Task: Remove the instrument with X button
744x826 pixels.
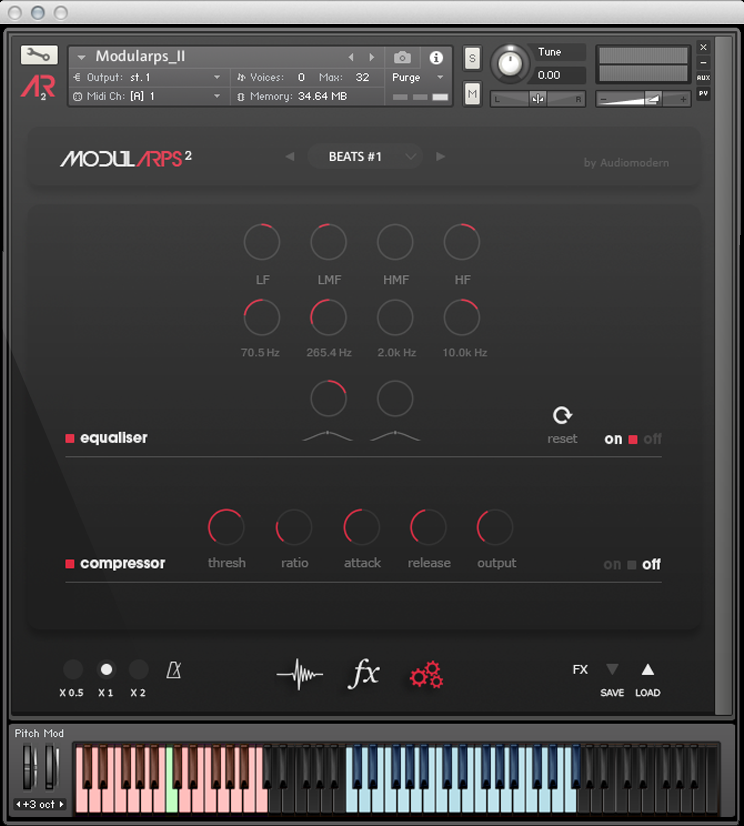Action: point(703,47)
